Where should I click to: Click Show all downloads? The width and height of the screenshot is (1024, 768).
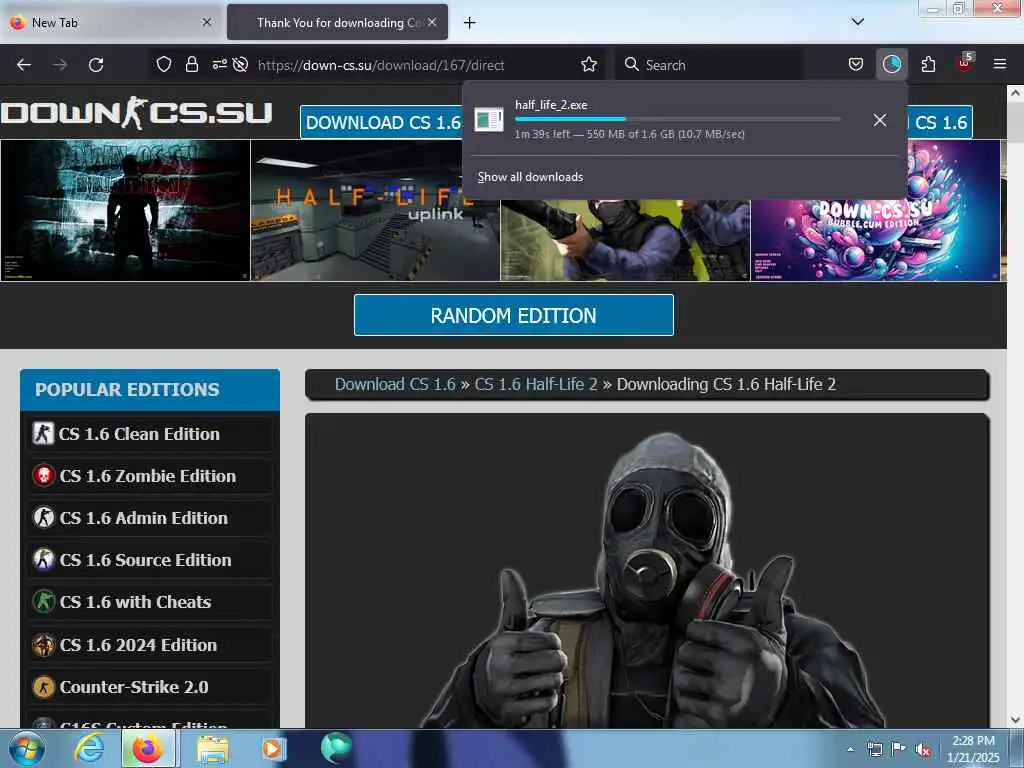pos(530,177)
